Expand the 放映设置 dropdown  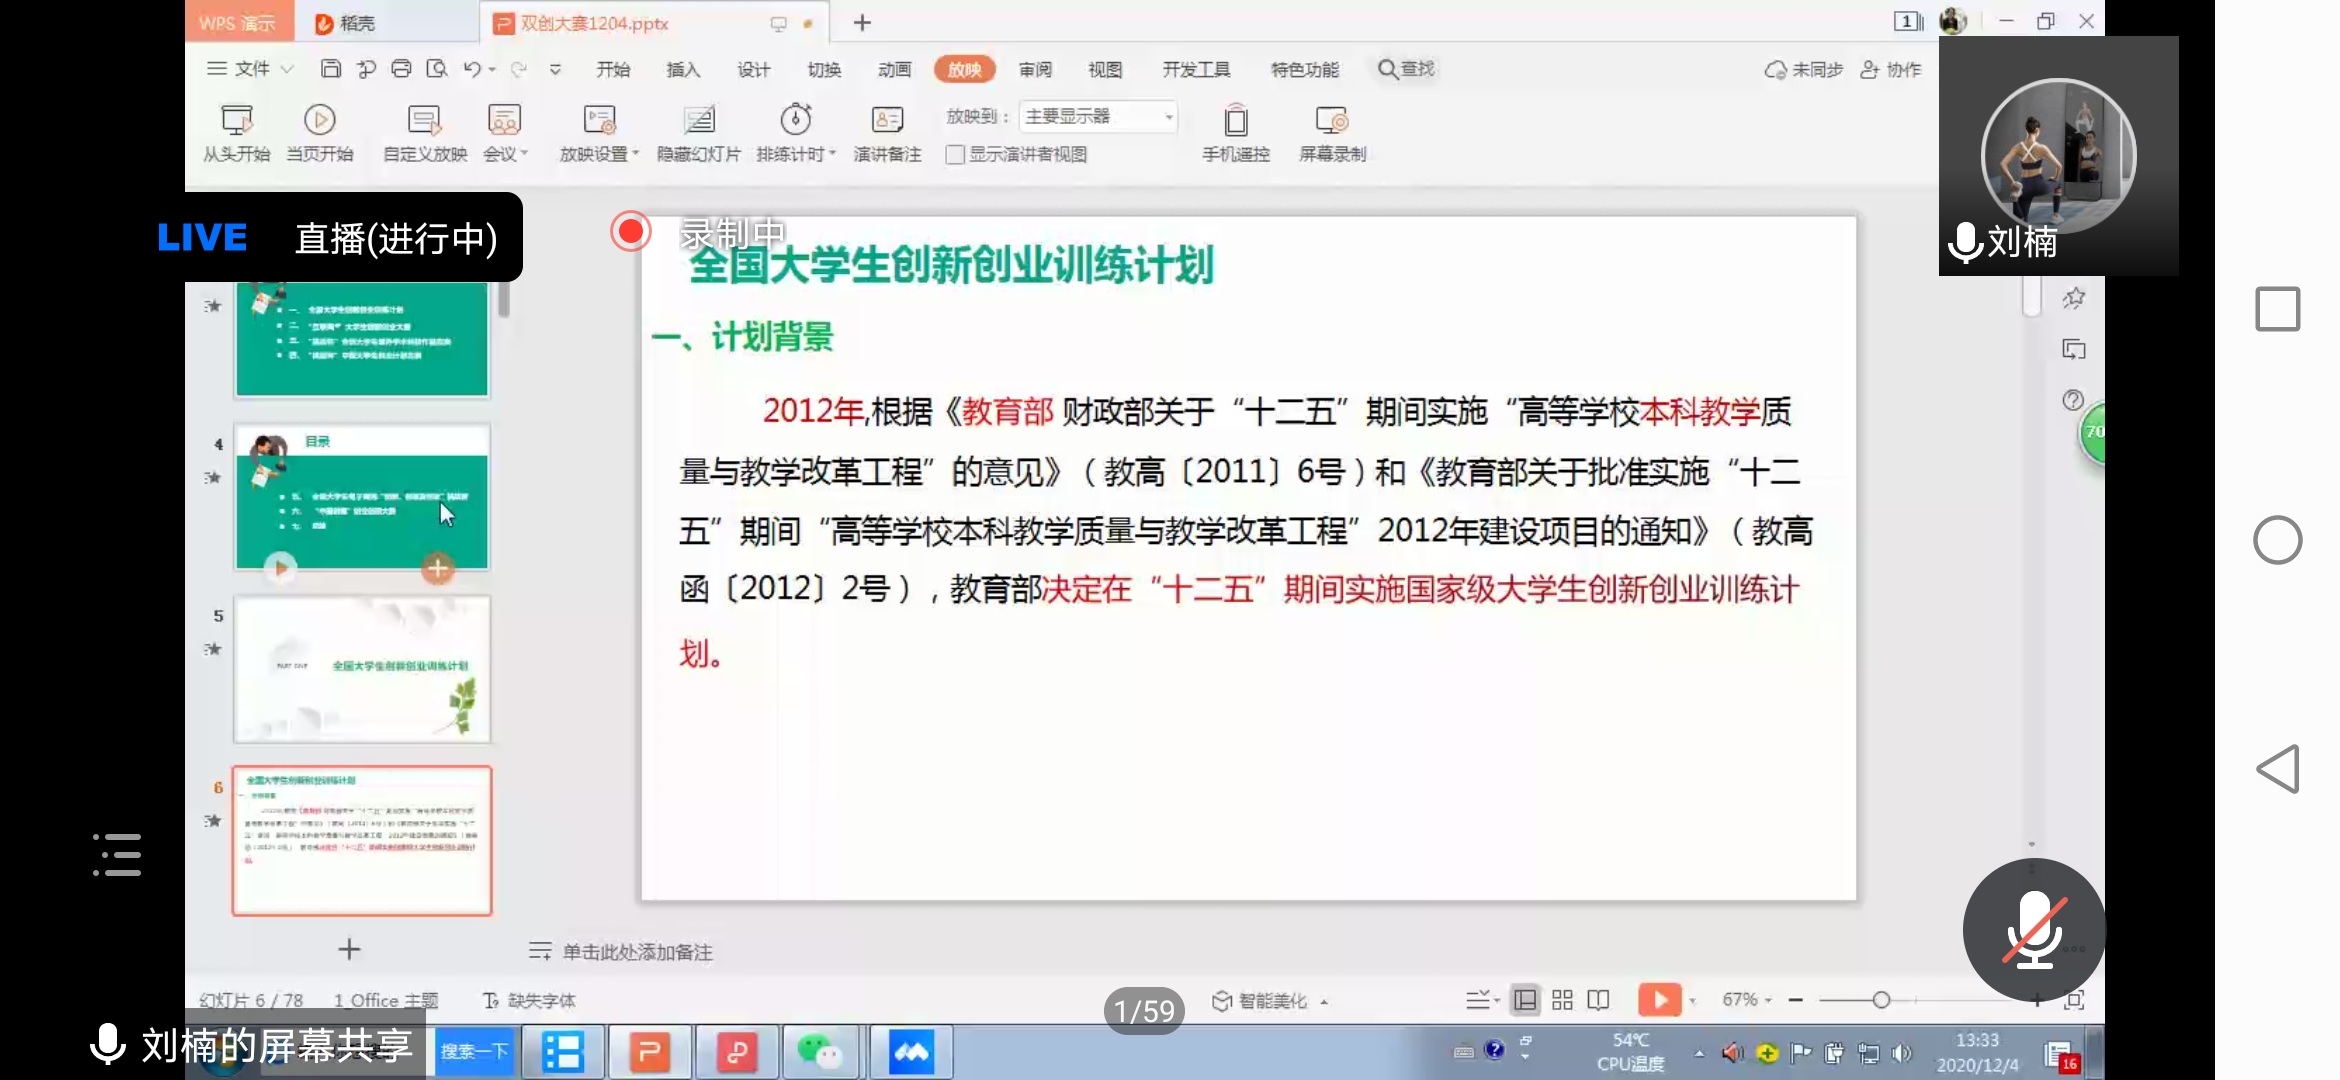pyautogui.click(x=636, y=154)
